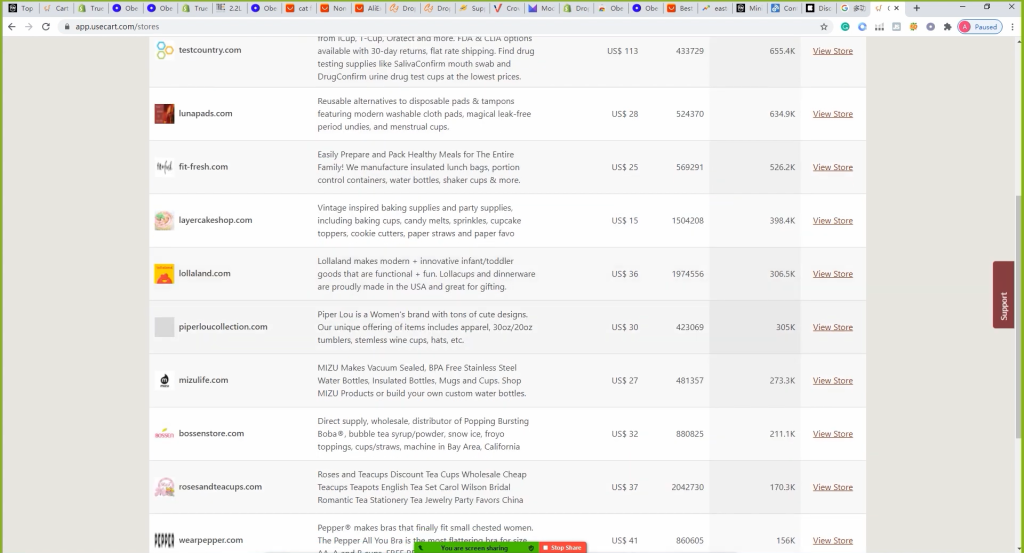Click the lollaland.com store logo

point(164,274)
